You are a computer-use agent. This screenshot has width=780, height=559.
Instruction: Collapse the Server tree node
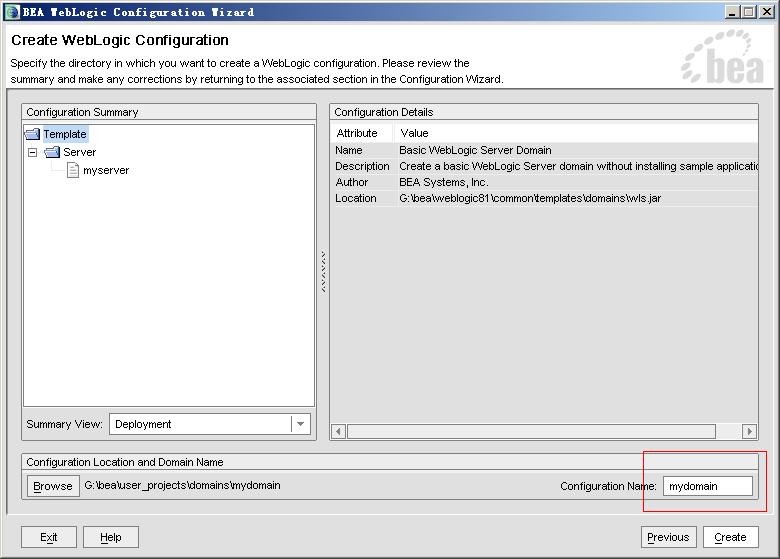33,152
